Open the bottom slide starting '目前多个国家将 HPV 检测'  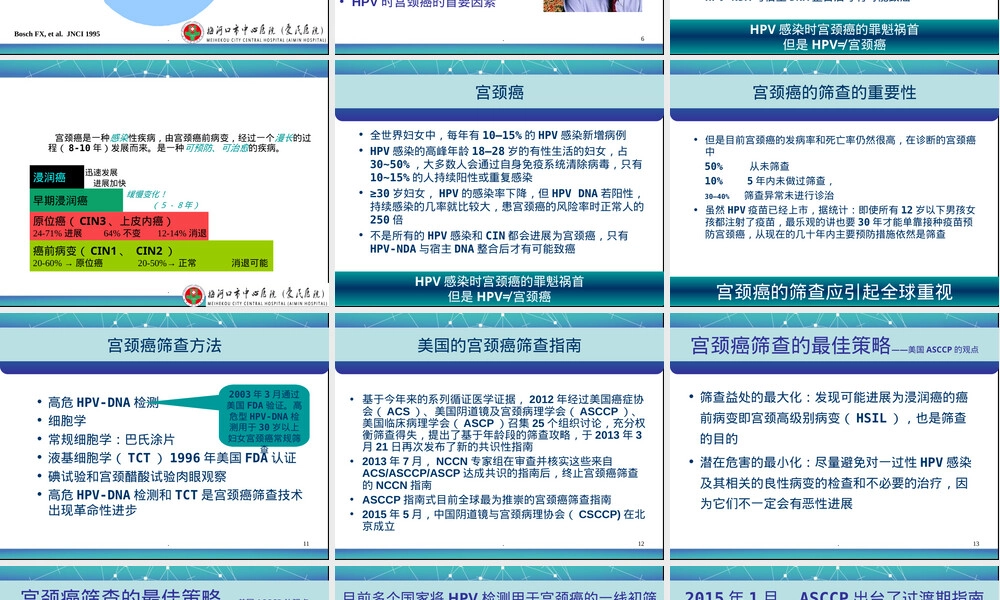tap(499, 583)
